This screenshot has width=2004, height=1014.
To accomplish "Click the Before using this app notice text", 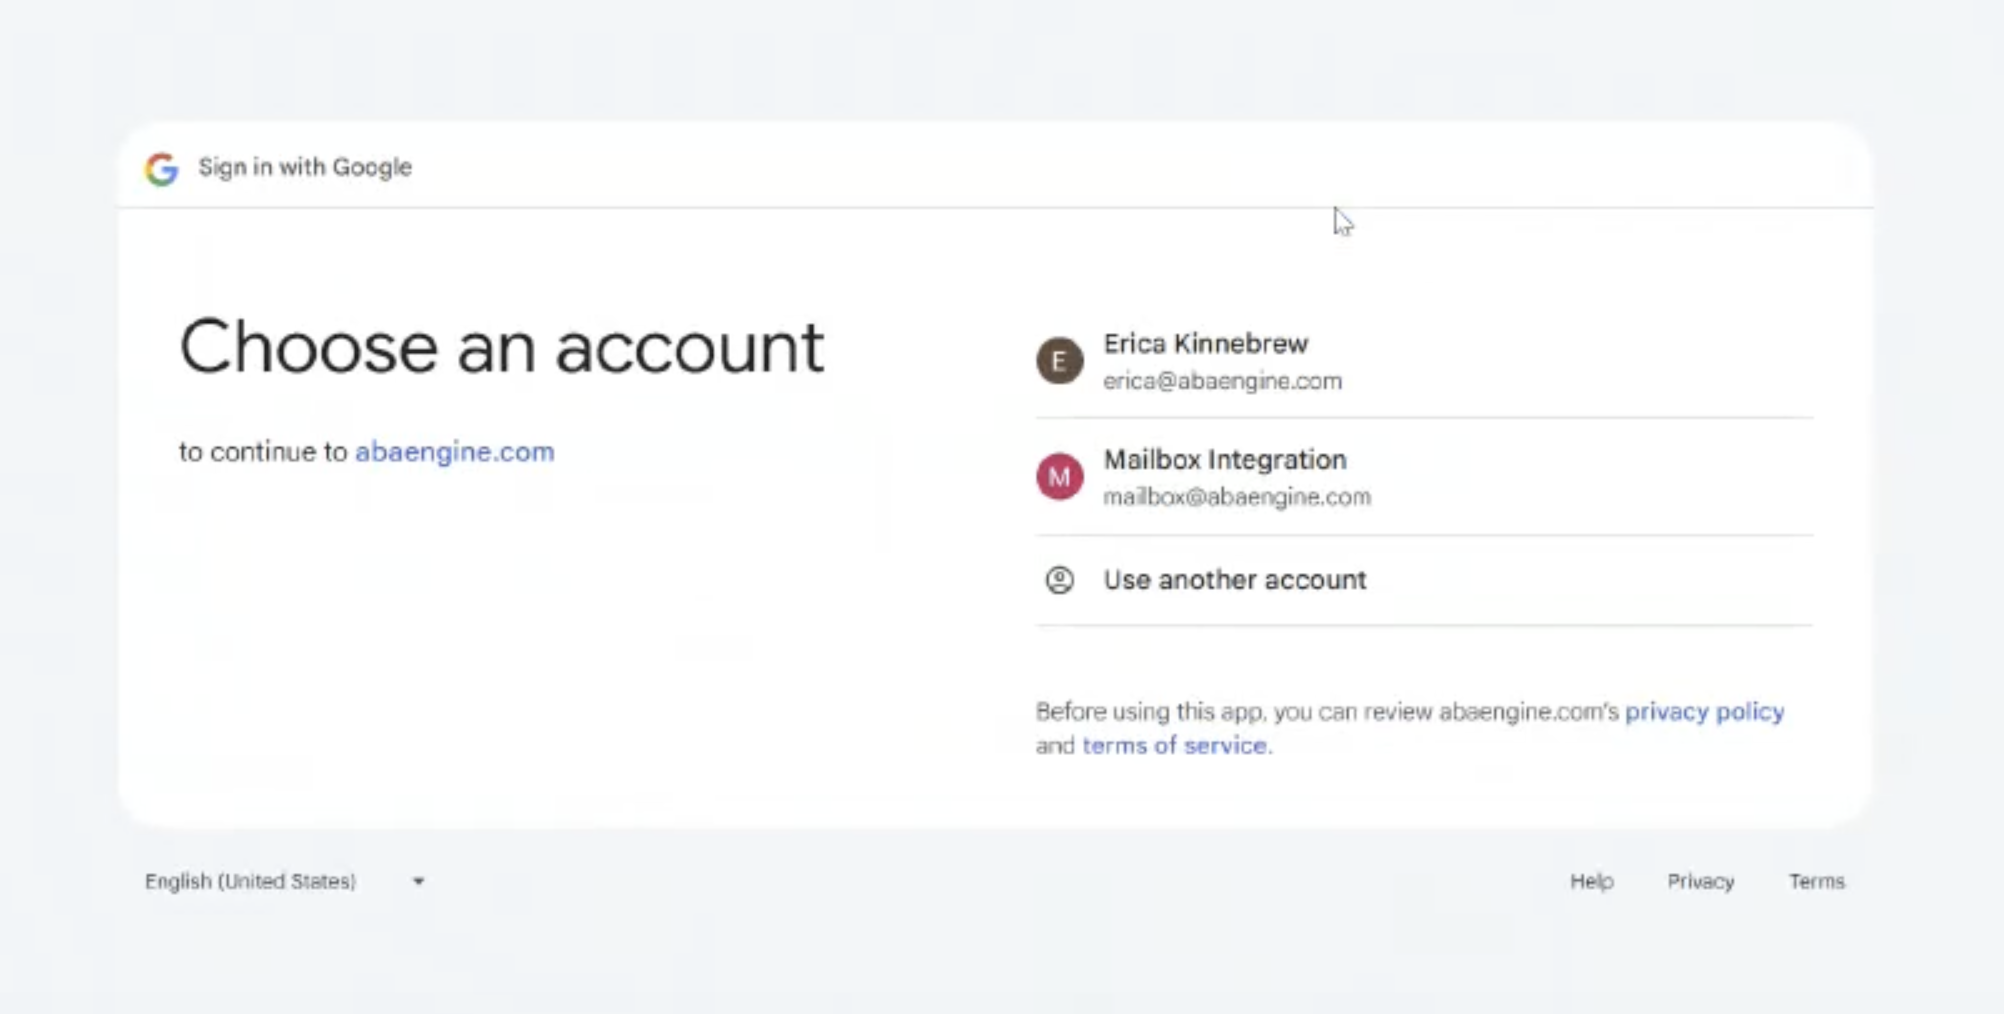I will pyautogui.click(x=1326, y=712).
